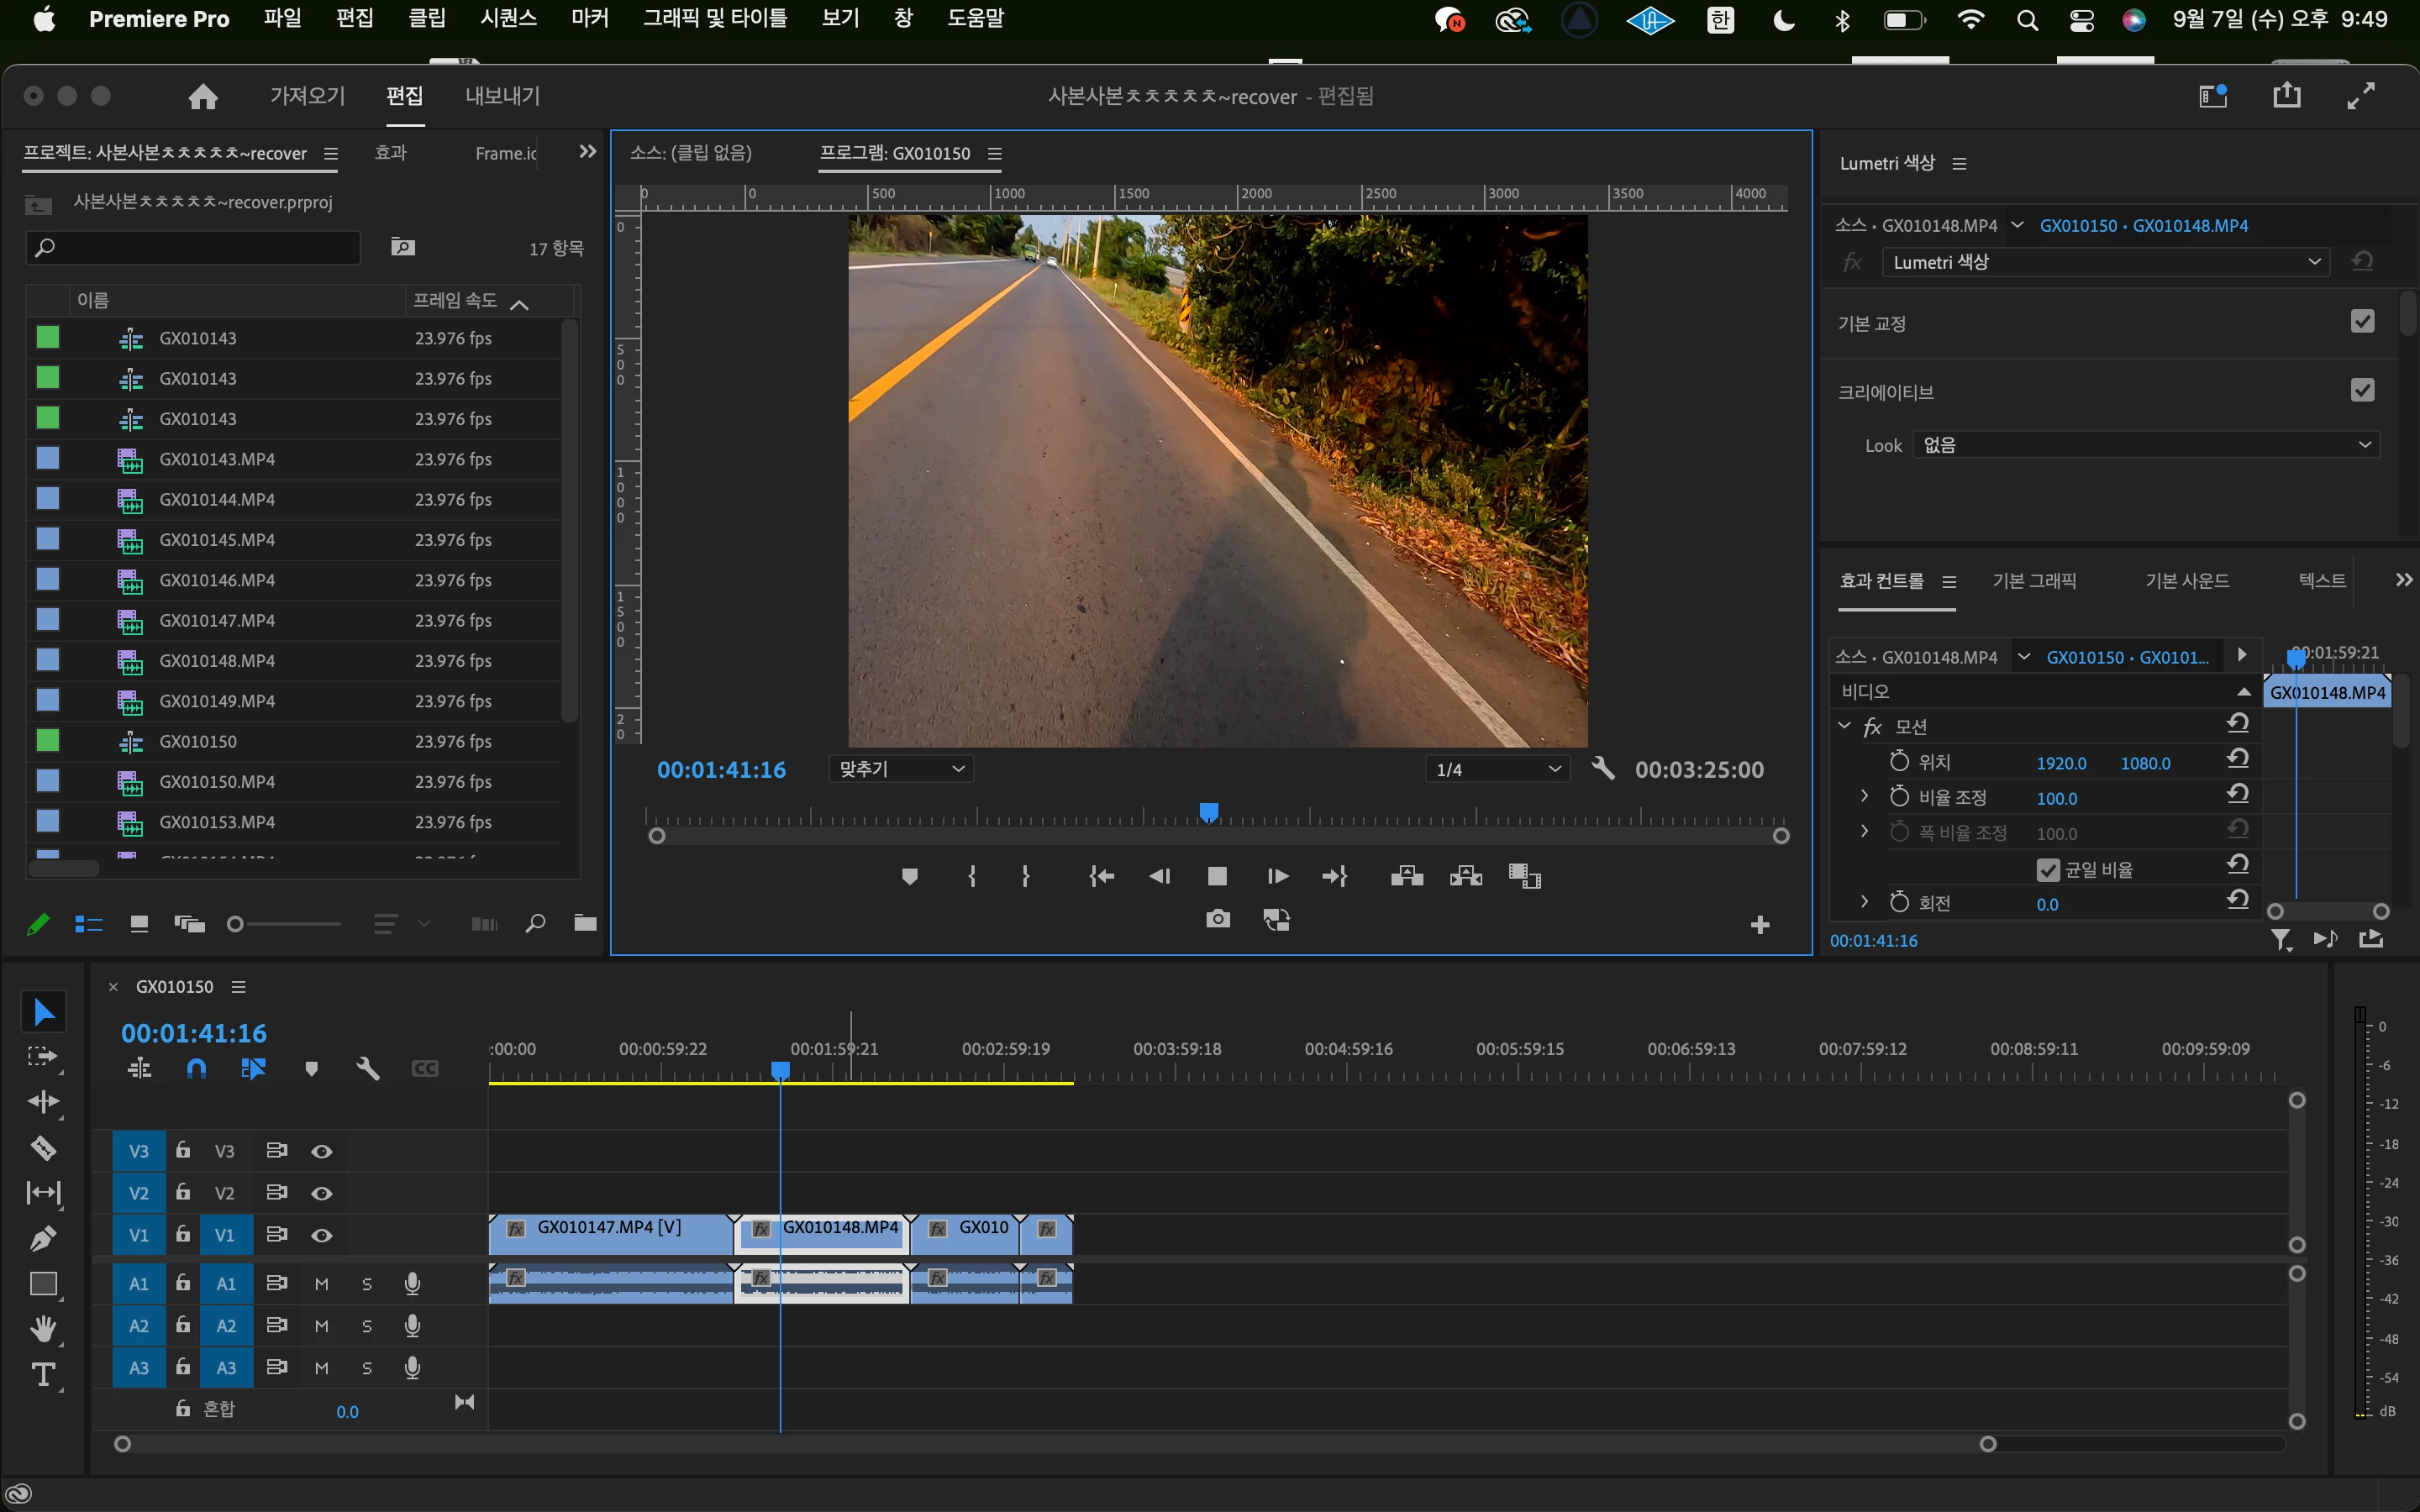
Task: Click the Export Frame camera icon
Action: click(1217, 919)
